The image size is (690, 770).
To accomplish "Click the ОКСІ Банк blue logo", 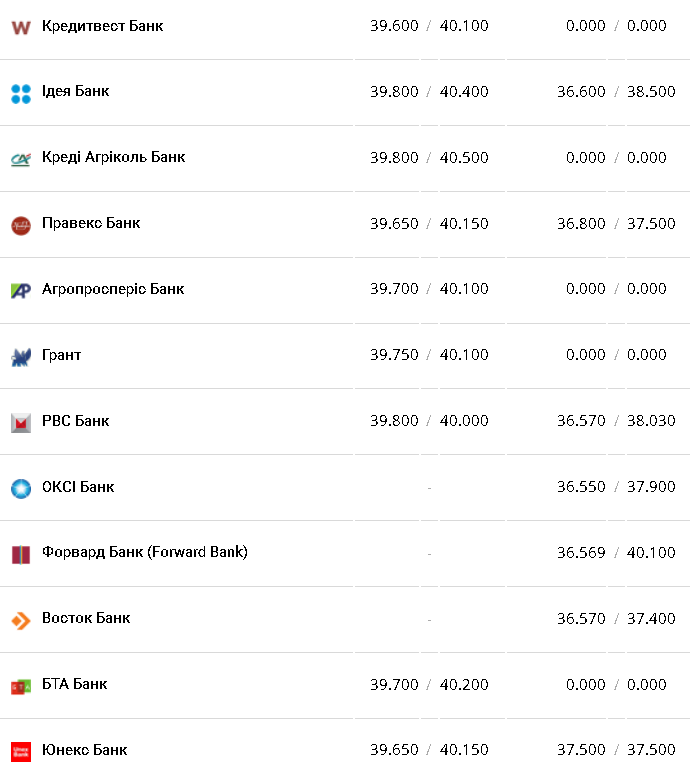I will click(x=21, y=488).
